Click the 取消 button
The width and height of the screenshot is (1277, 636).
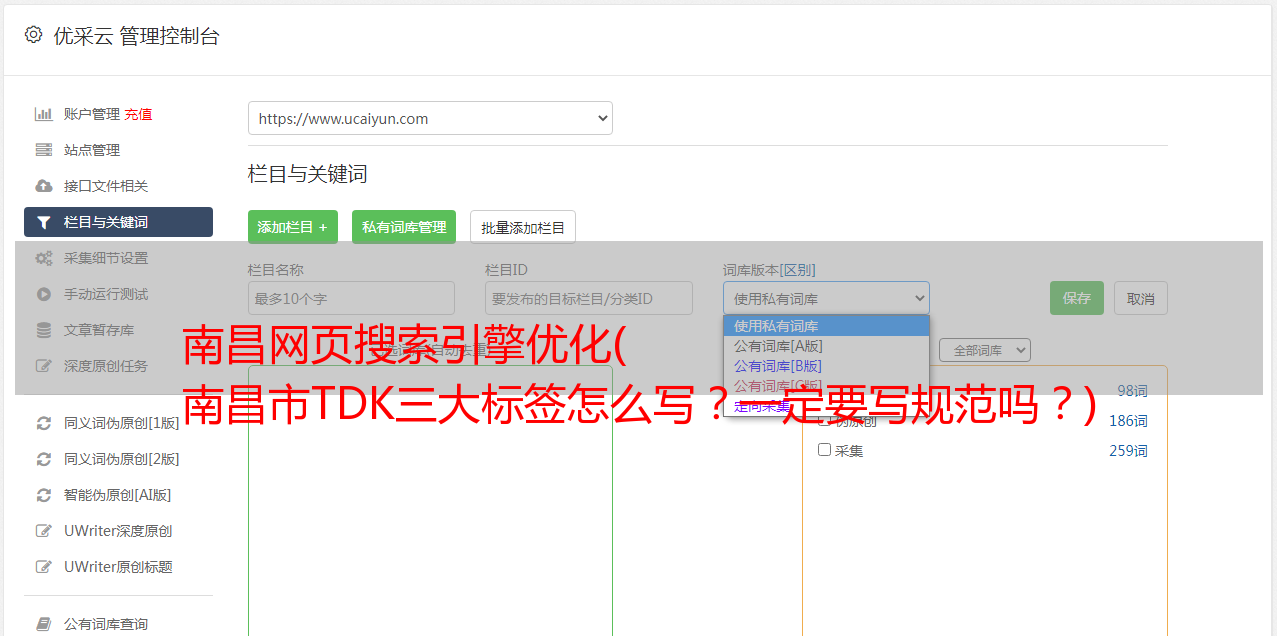(1141, 298)
